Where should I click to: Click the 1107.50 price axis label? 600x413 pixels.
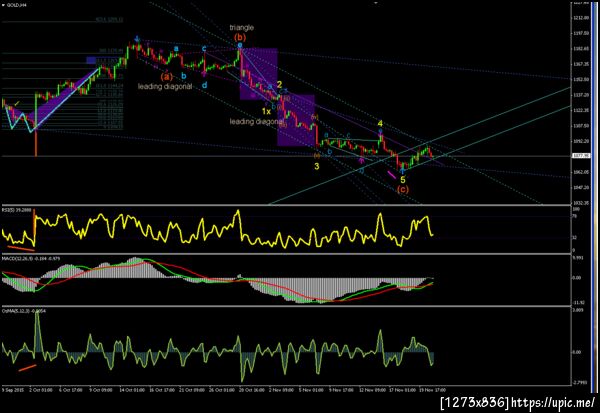point(581,126)
